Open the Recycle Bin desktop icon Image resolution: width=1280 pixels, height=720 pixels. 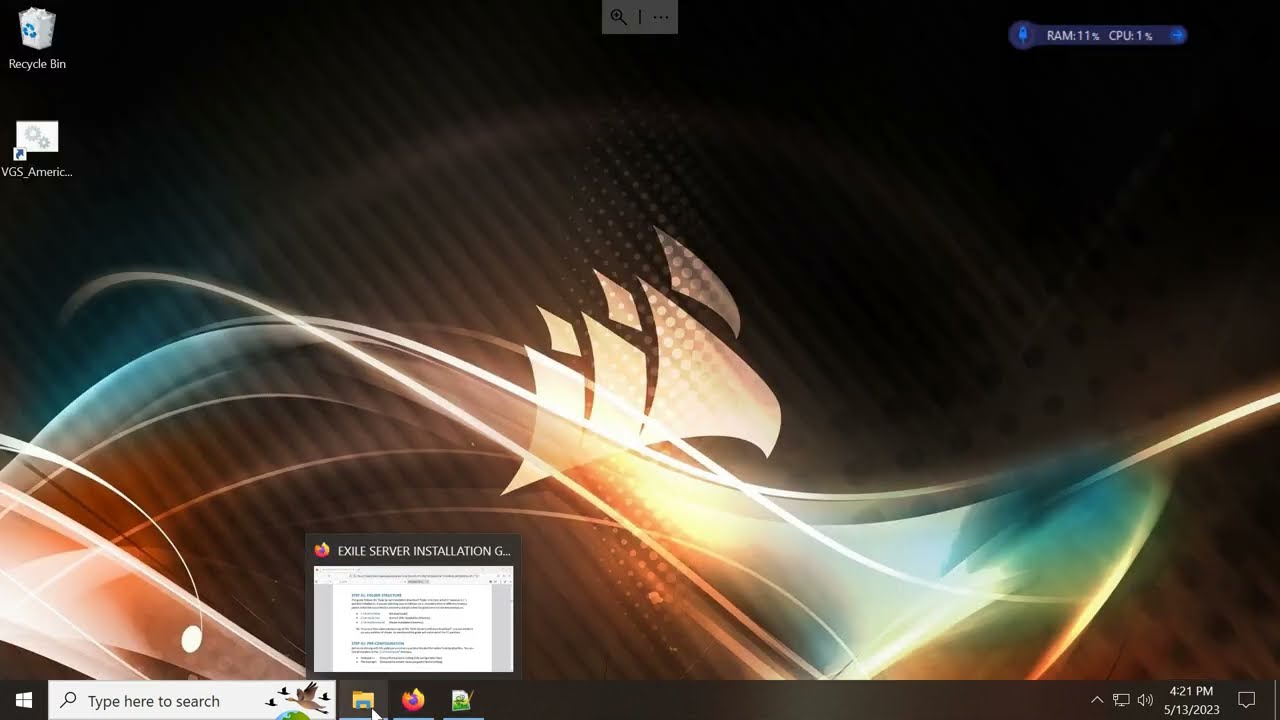tap(37, 39)
